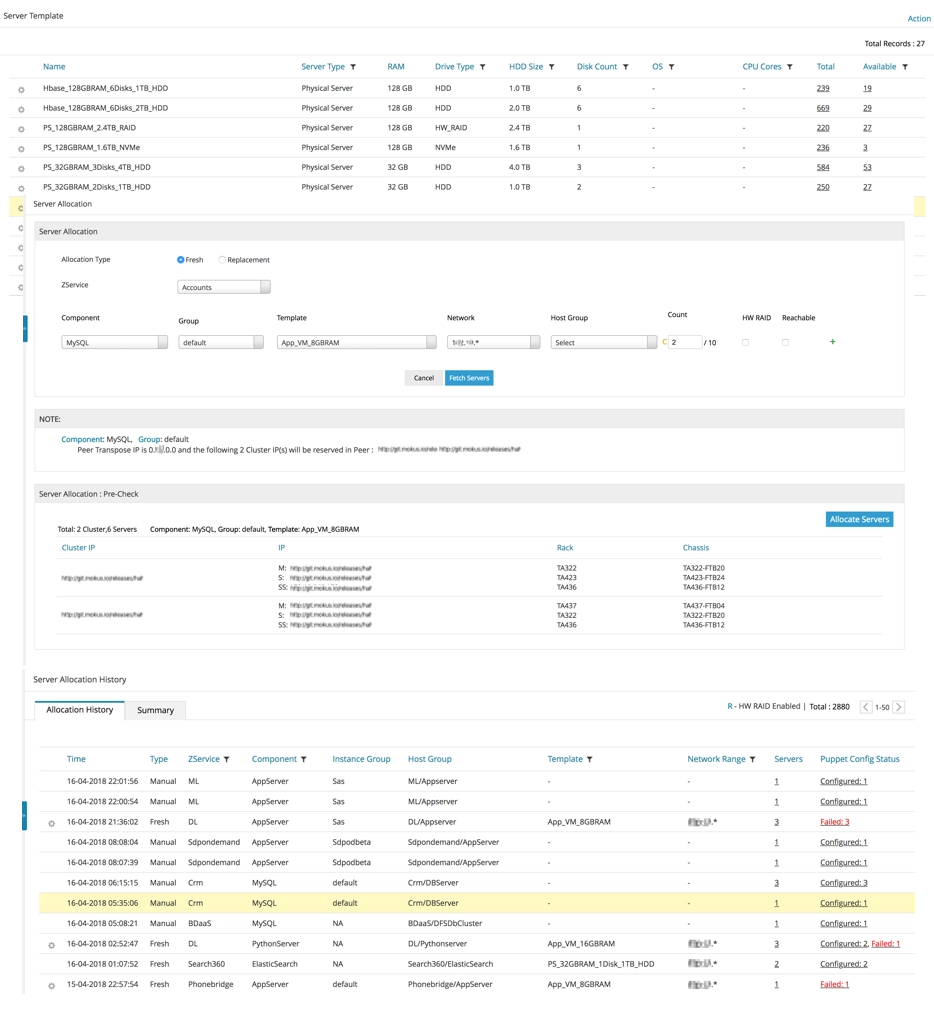This screenshot has height=1024, width=934.
Task: Enable the HW RAID checkbox
Action: [745, 343]
